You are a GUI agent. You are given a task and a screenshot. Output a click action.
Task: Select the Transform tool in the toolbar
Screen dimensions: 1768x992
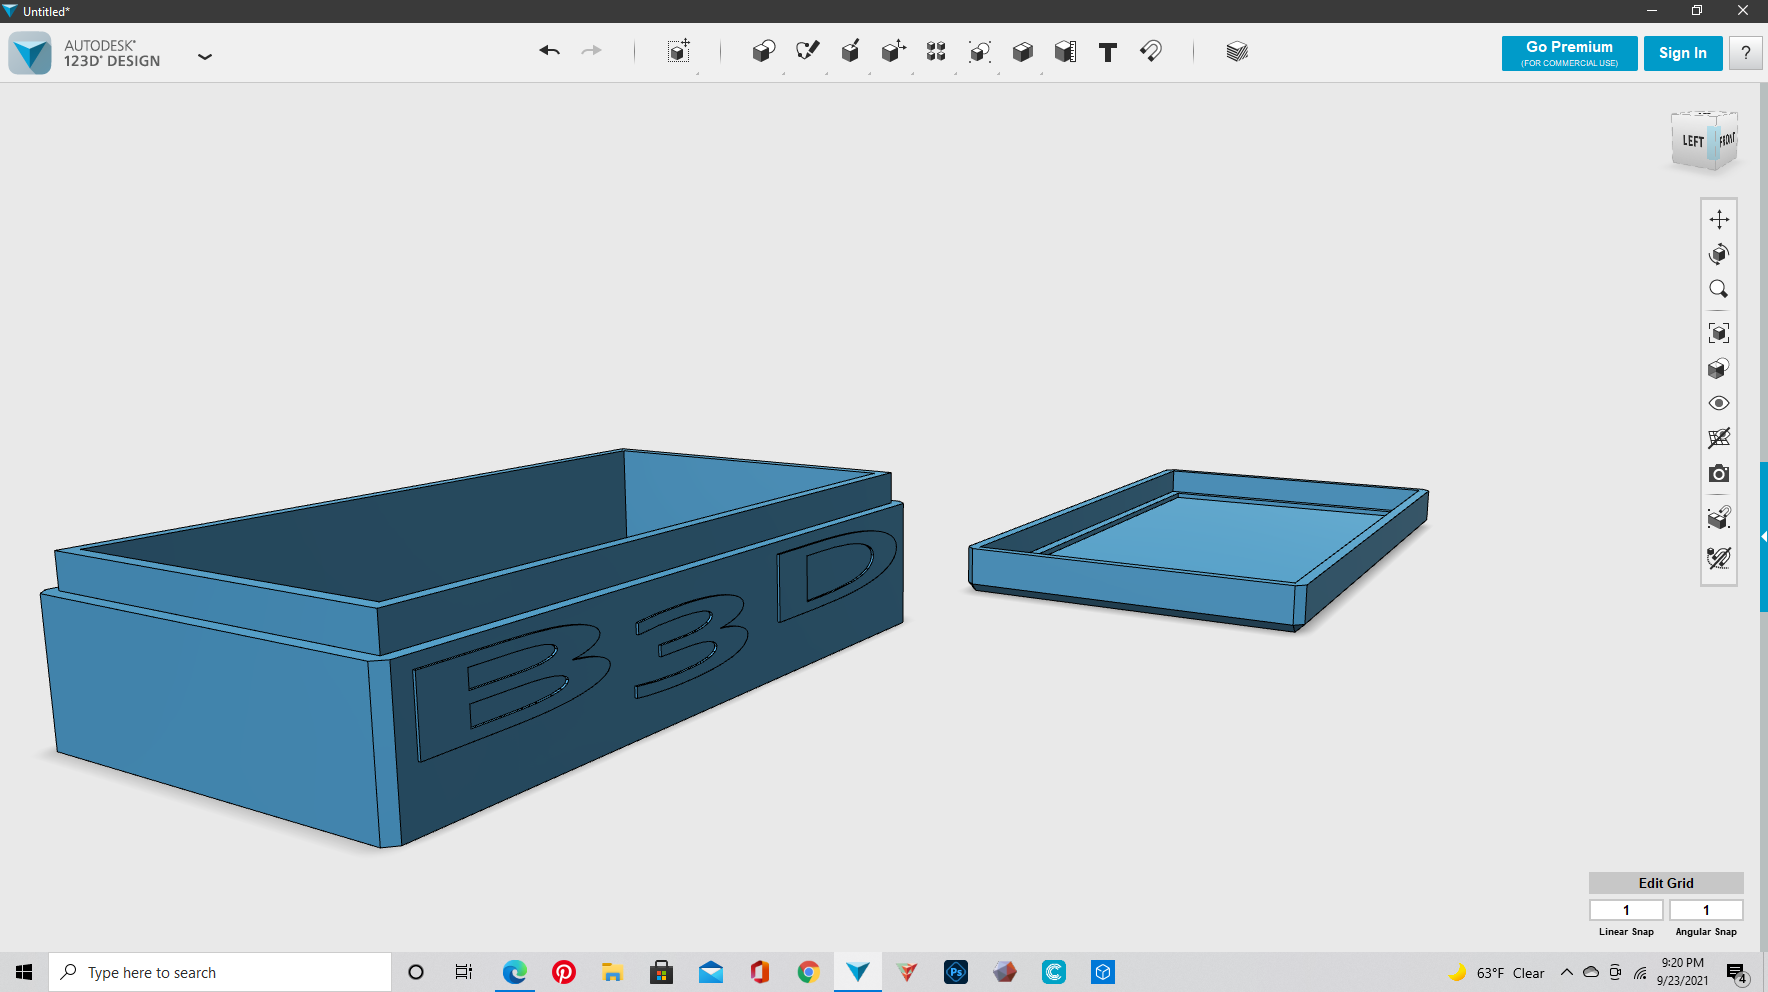point(678,52)
